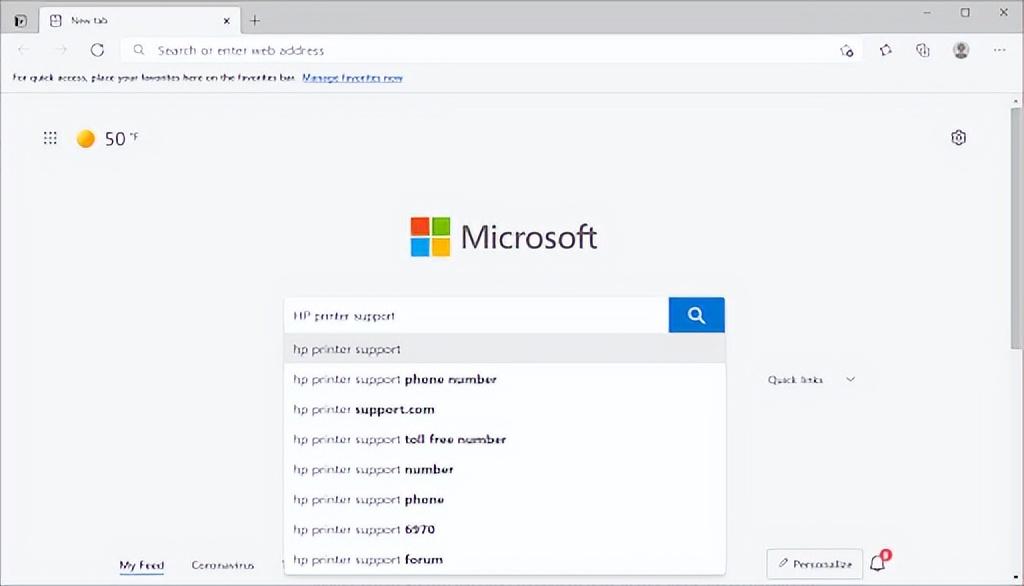Click the browser Forward arrow
The width and height of the screenshot is (1024, 586).
pos(61,50)
